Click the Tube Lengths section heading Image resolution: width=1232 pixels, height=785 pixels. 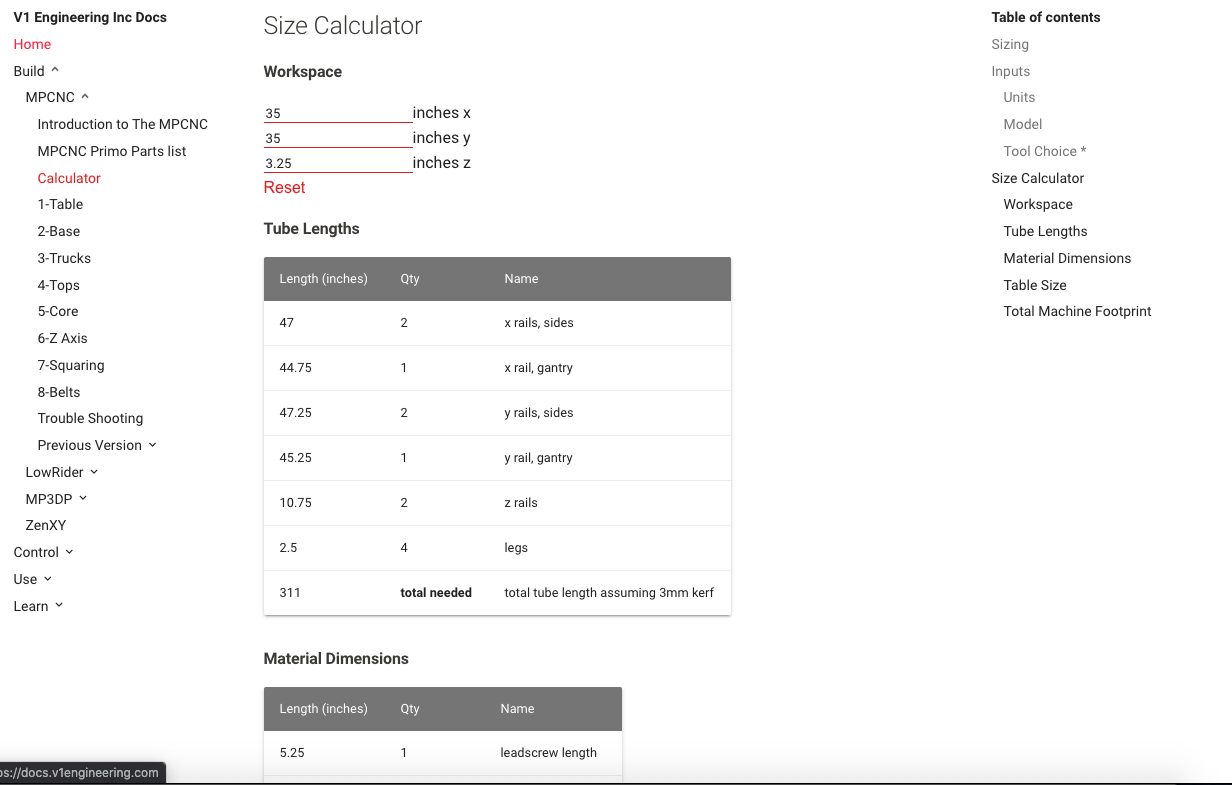pyautogui.click(x=312, y=229)
